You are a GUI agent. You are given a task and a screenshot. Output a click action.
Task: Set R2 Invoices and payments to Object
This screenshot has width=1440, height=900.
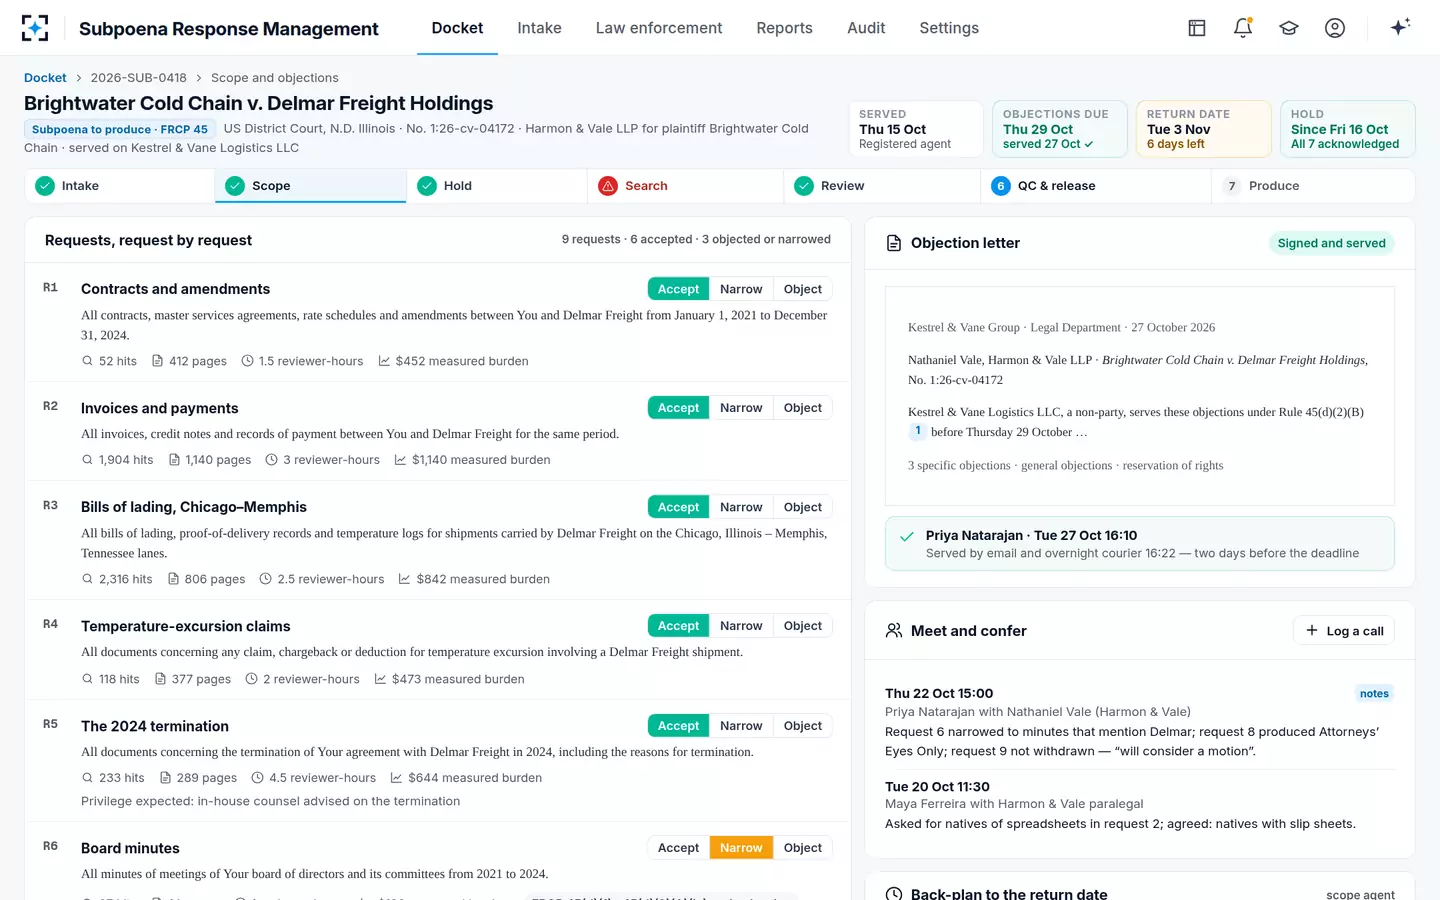click(x=803, y=408)
